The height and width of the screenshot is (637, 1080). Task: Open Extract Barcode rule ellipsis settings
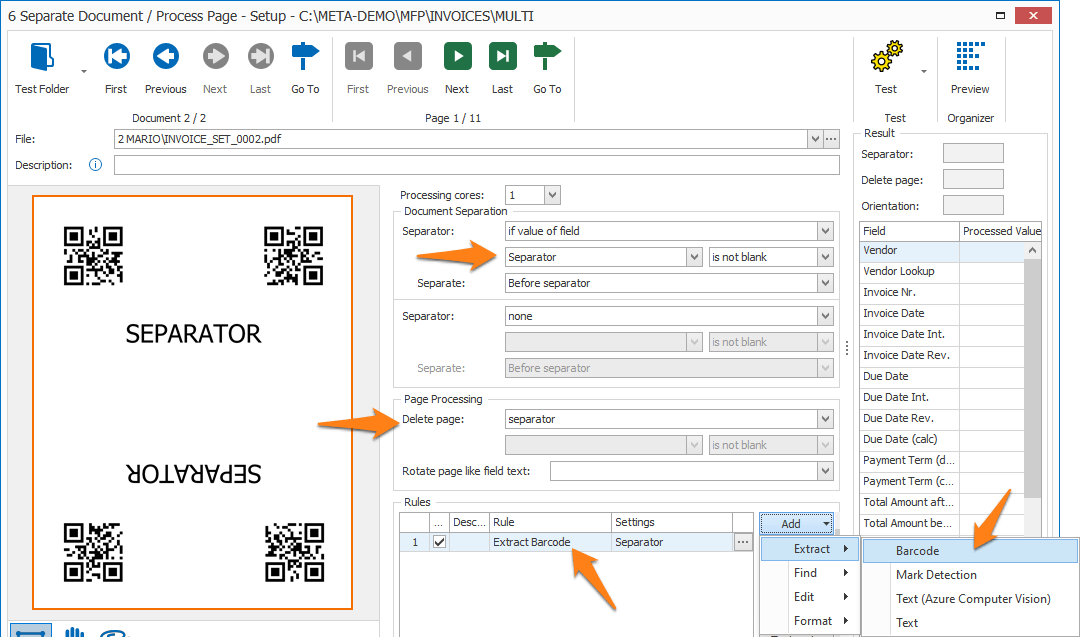(x=742, y=542)
